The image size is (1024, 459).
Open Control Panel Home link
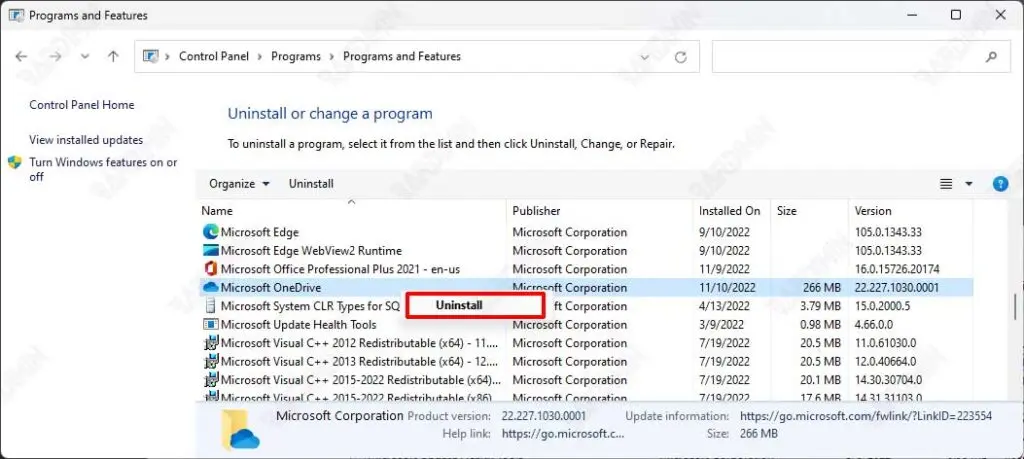(x=82, y=104)
